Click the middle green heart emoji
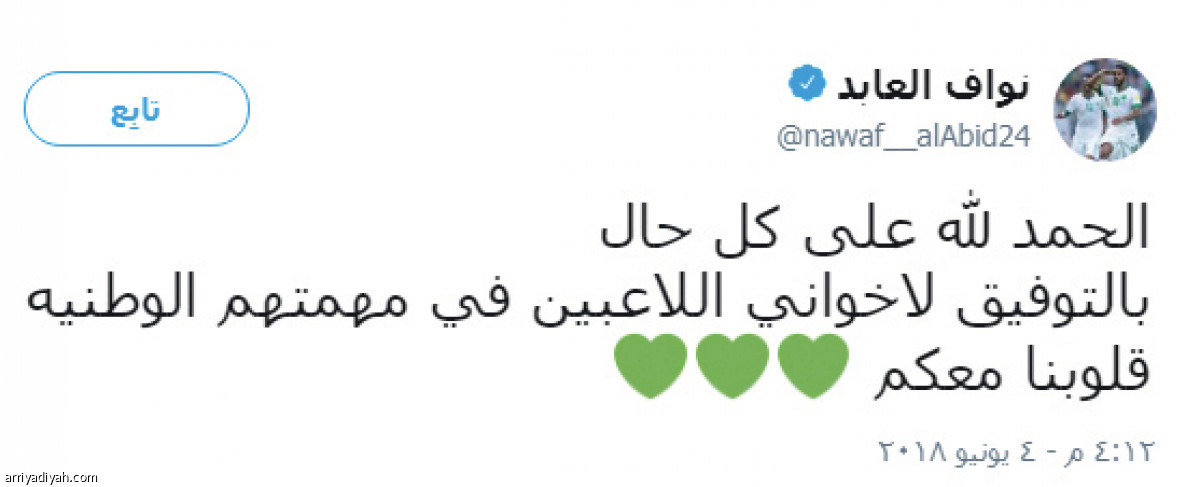Viewport: 1200px width, 487px height. coord(730,367)
